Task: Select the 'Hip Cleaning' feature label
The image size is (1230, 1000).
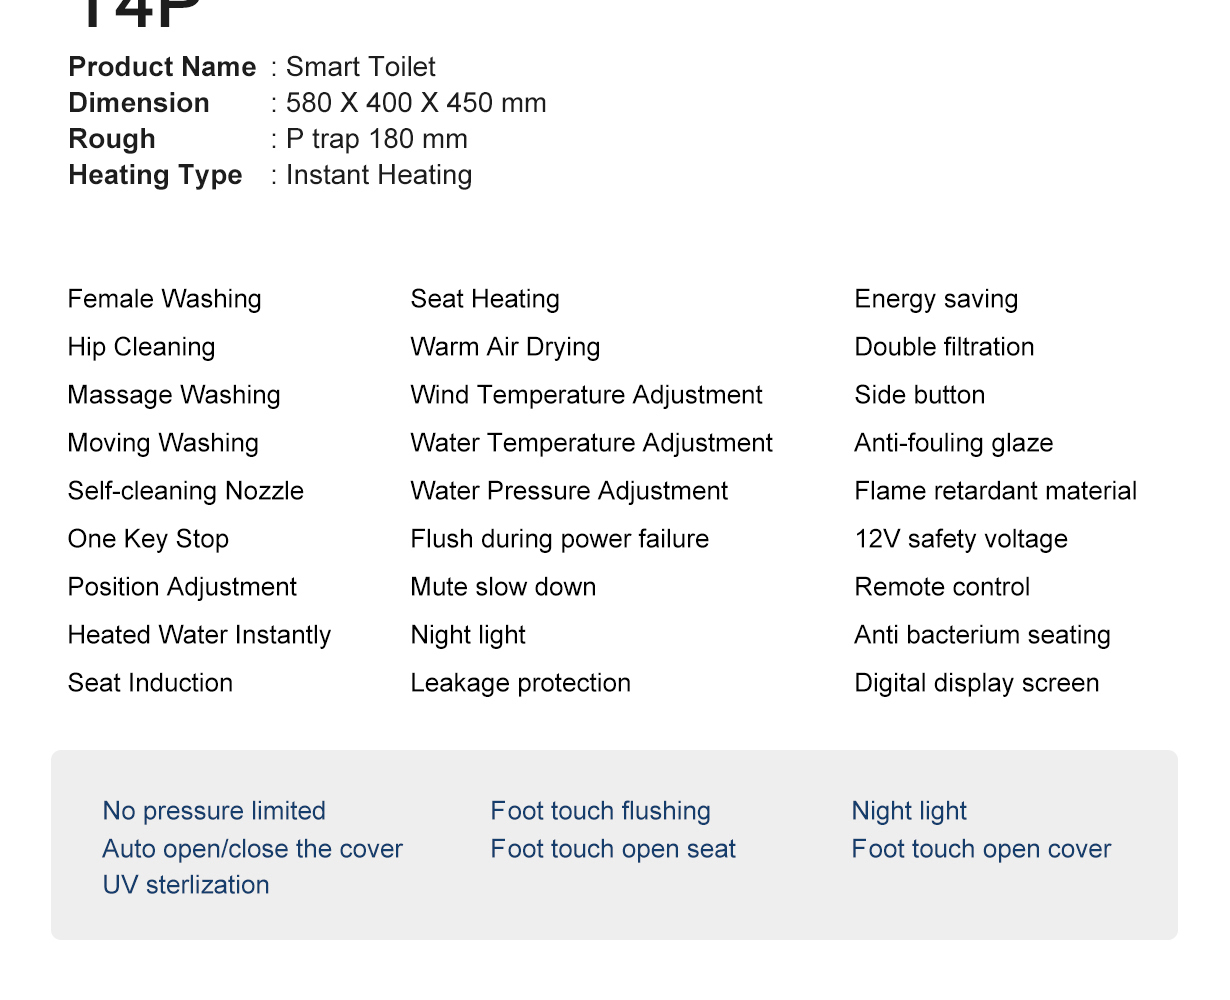Action: tap(142, 347)
